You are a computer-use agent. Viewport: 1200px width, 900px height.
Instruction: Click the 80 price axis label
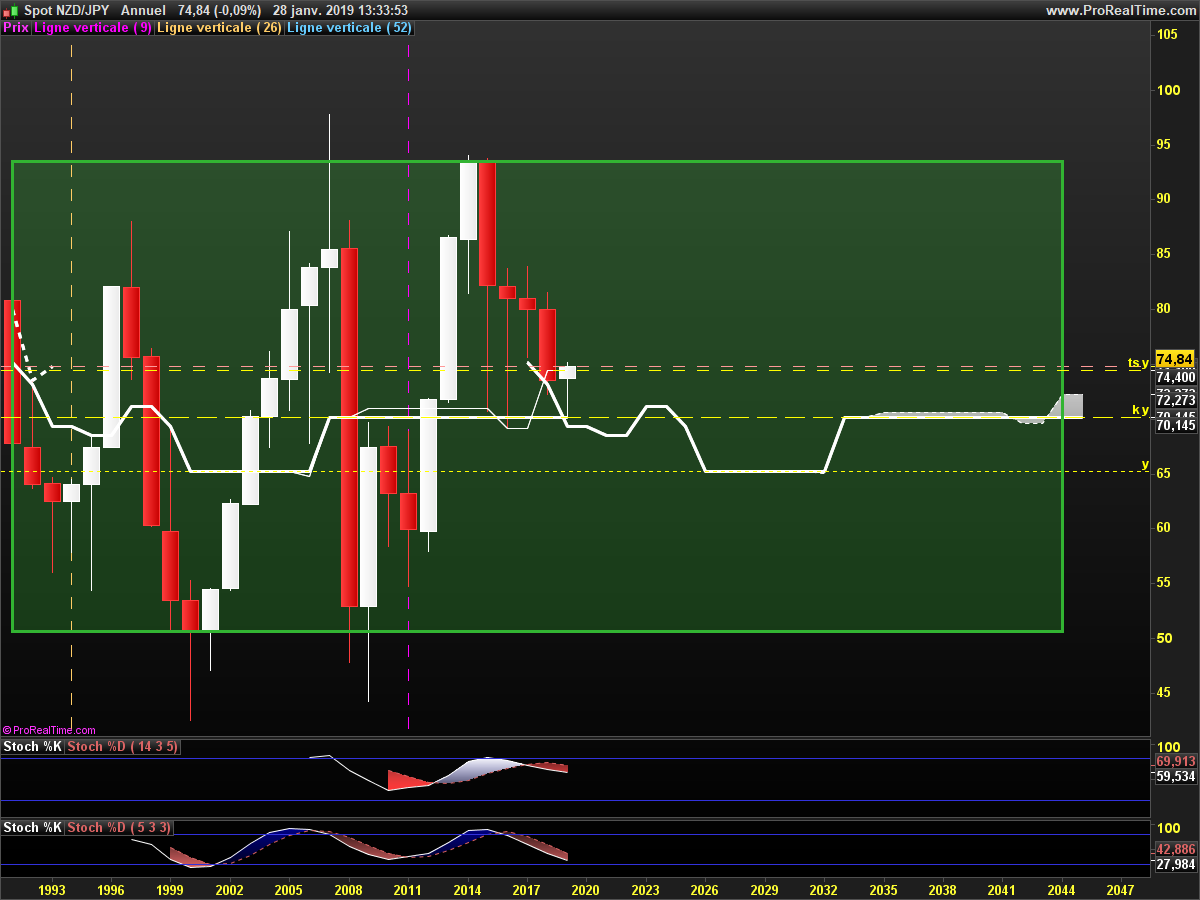(1164, 308)
